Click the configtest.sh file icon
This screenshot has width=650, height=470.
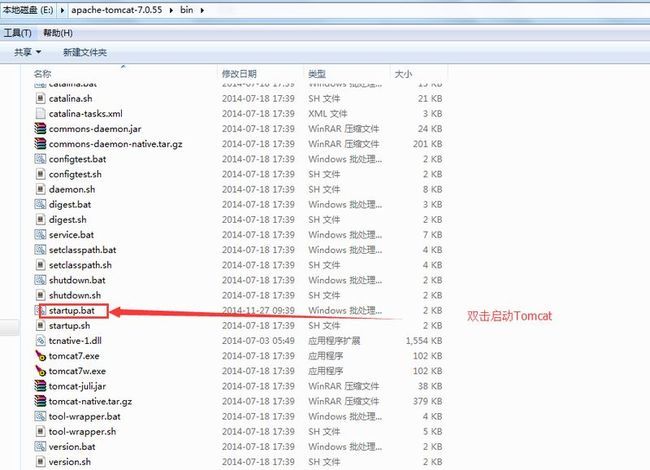40,174
